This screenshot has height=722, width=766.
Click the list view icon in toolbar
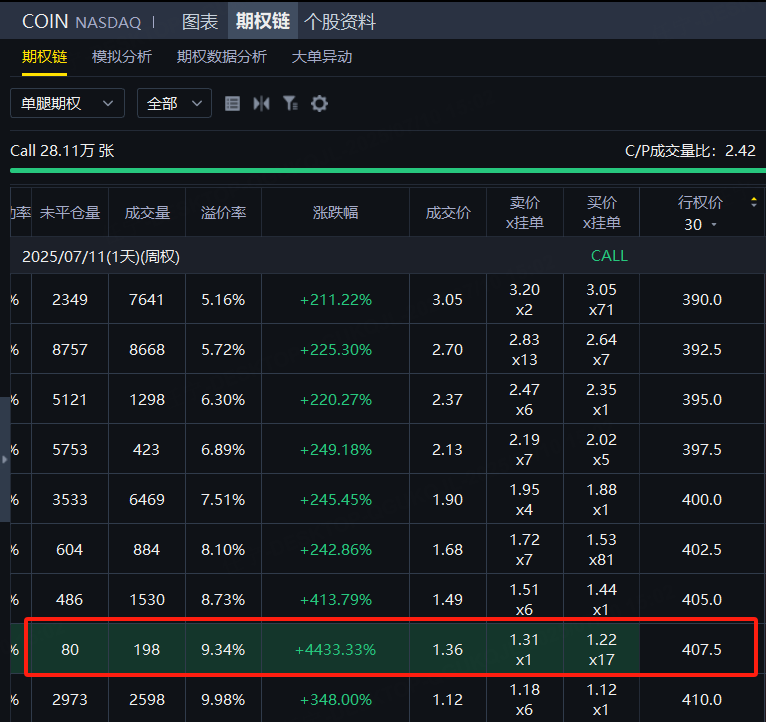click(x=232, y=103)
